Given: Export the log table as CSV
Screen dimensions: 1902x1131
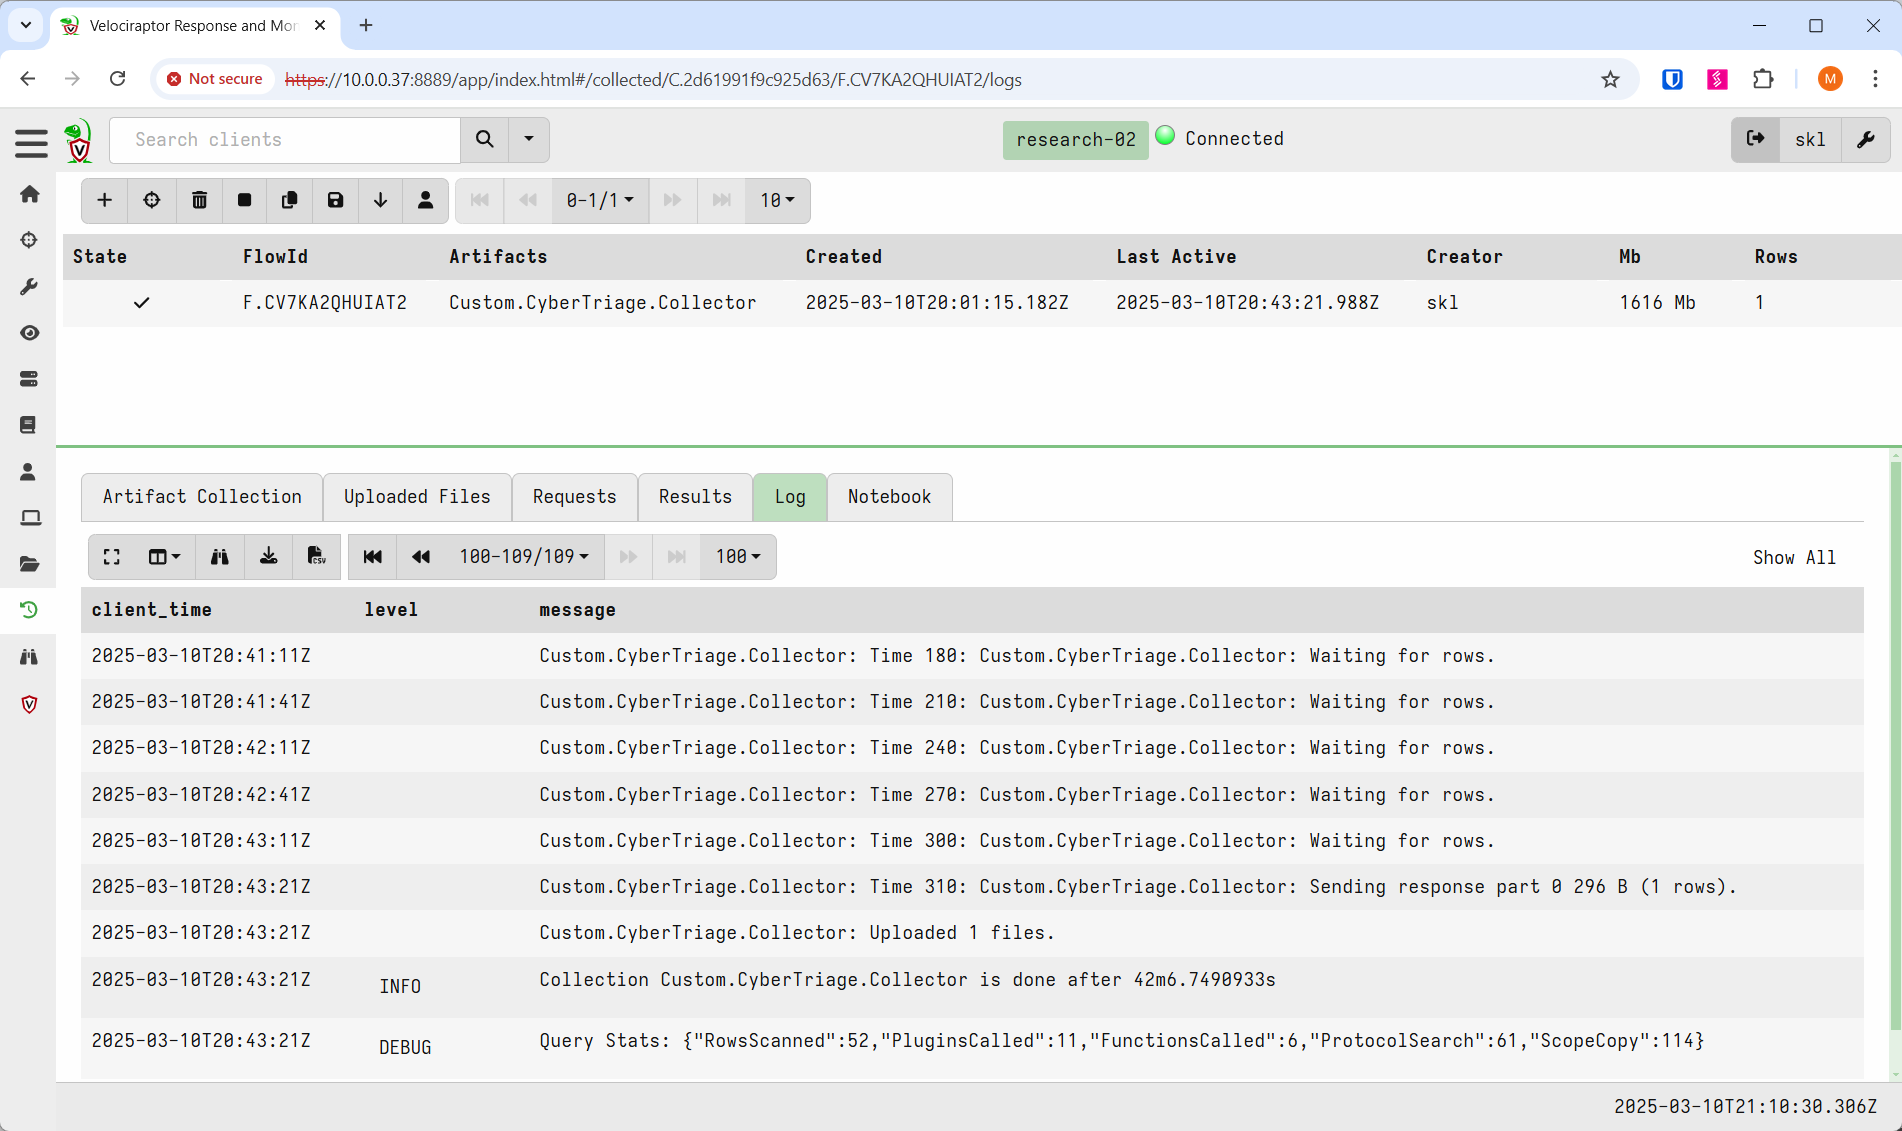Looking at the screenshot, I should (316, 557).
